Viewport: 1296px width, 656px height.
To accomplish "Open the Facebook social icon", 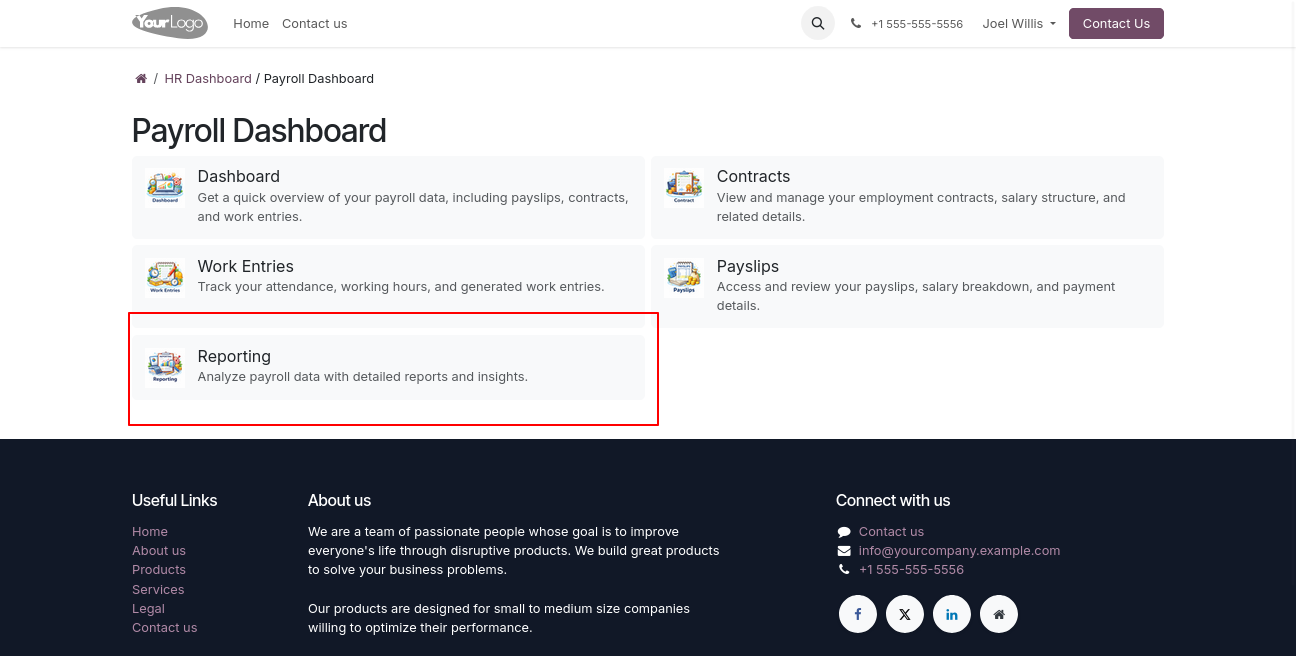I will [858, 614].
